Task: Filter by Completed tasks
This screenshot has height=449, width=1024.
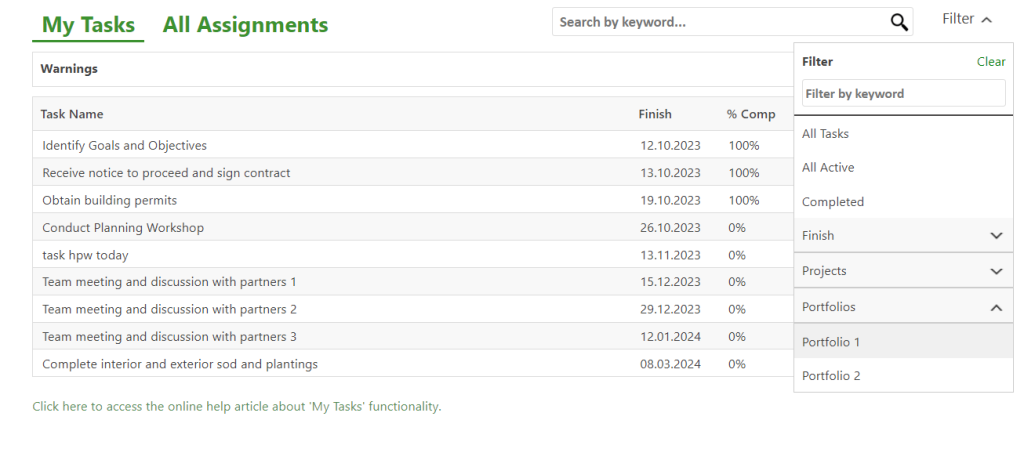Action: (x=833, y=202)
